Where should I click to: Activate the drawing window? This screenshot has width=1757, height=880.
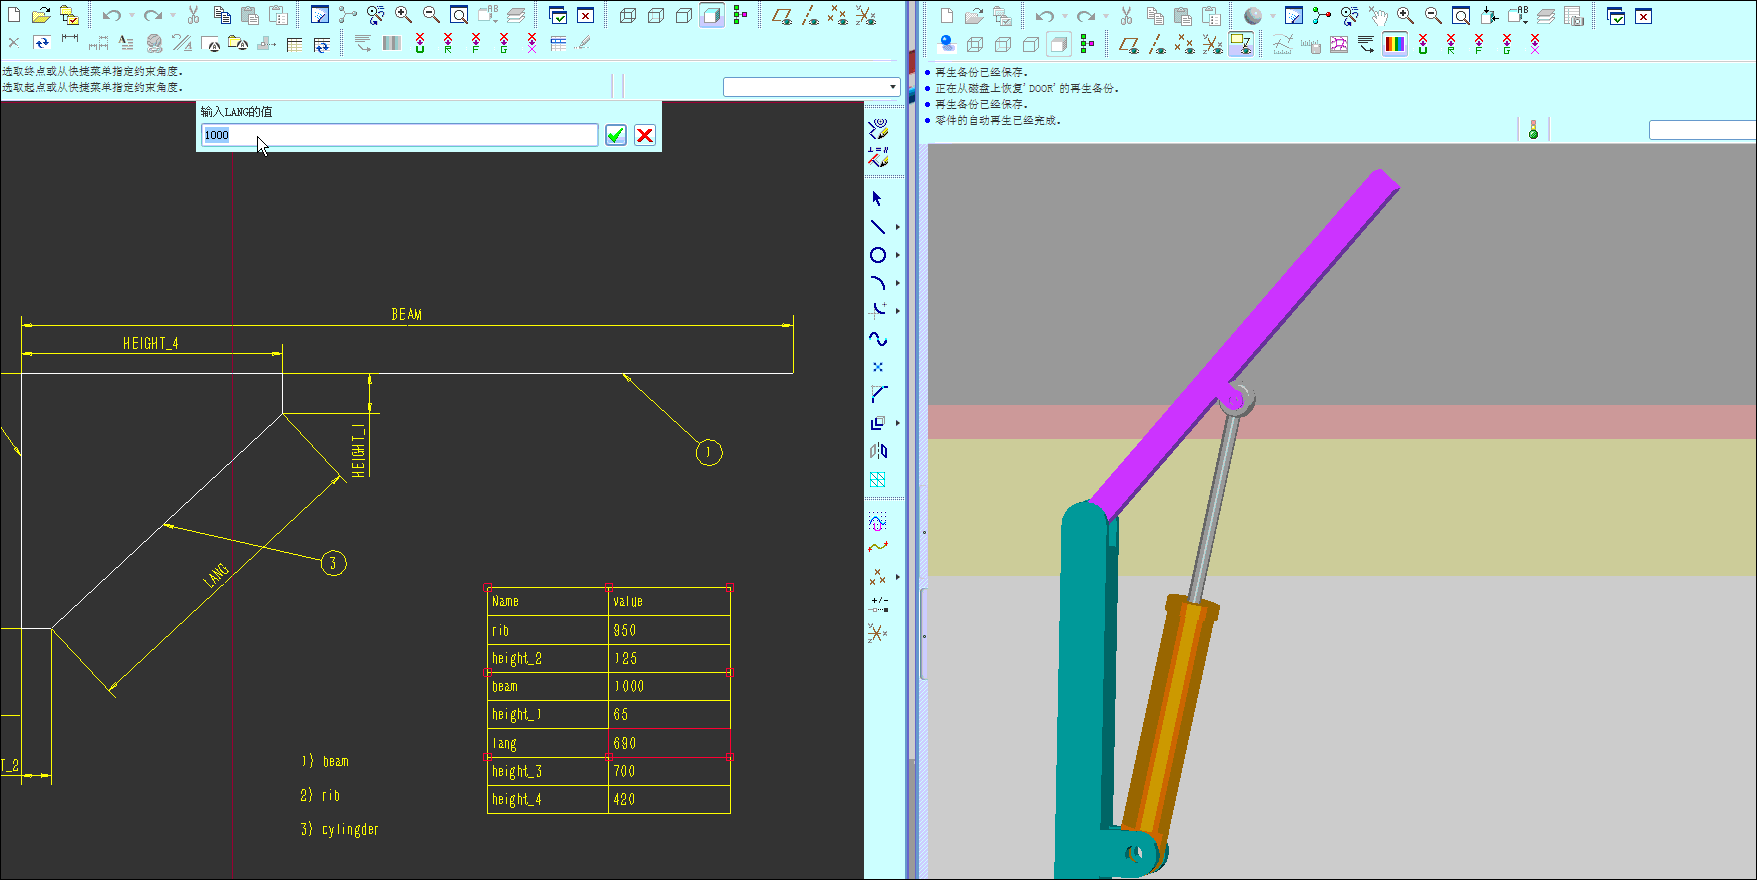click(558, 15)
